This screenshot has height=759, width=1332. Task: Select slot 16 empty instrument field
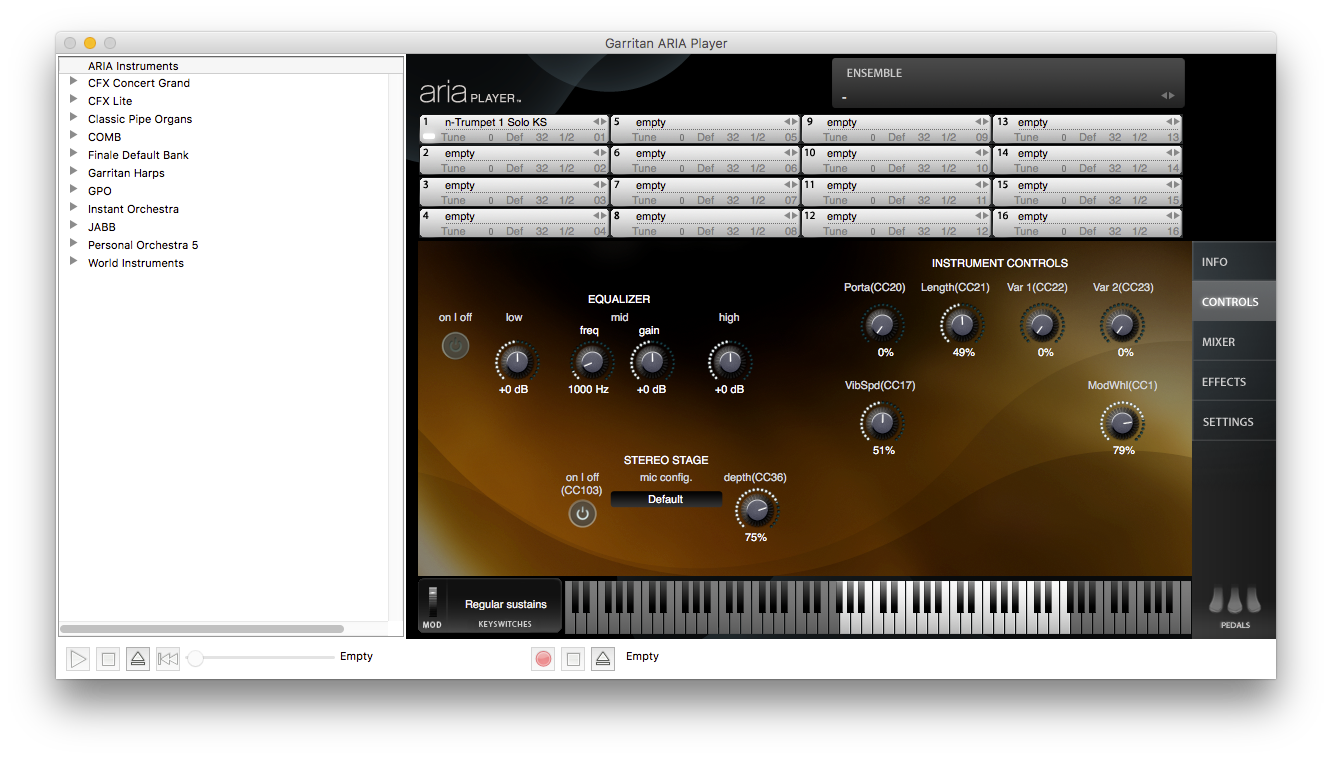1088,216
